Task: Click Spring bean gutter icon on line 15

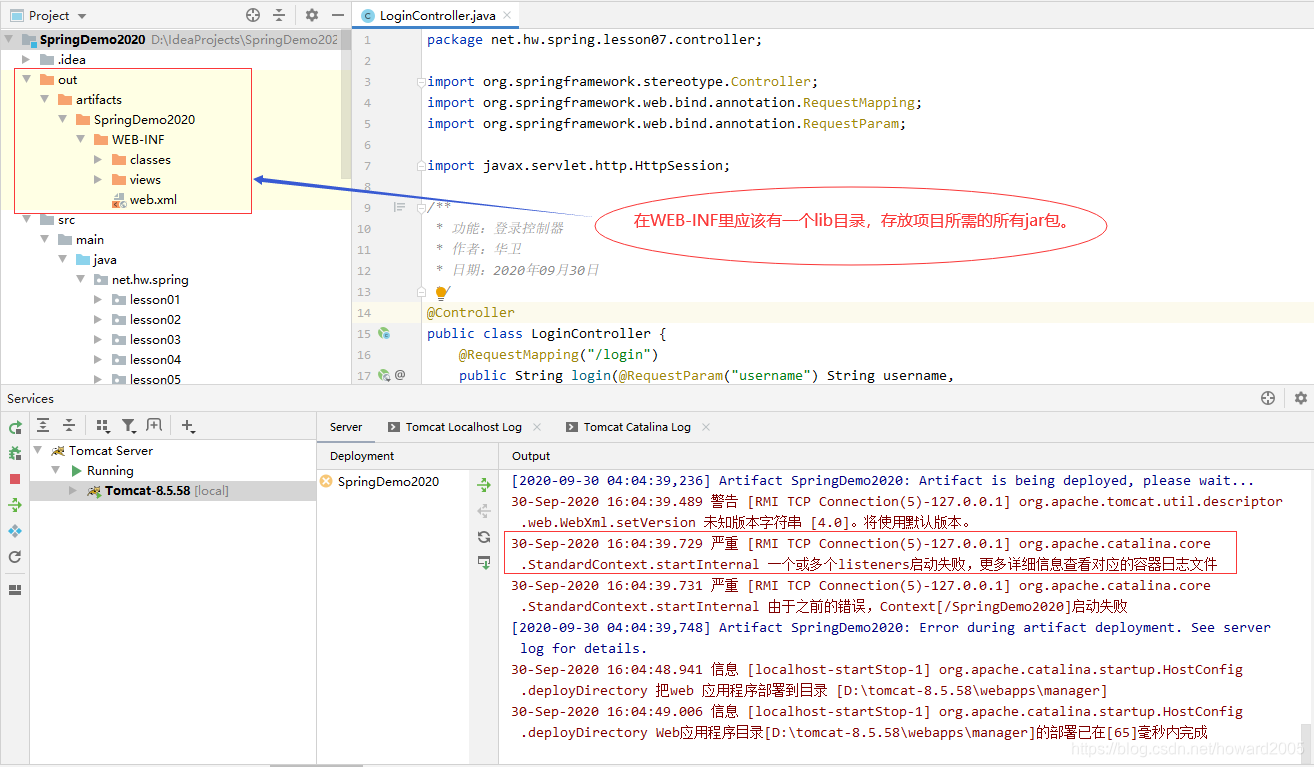Action: click(x=384, y=334)
